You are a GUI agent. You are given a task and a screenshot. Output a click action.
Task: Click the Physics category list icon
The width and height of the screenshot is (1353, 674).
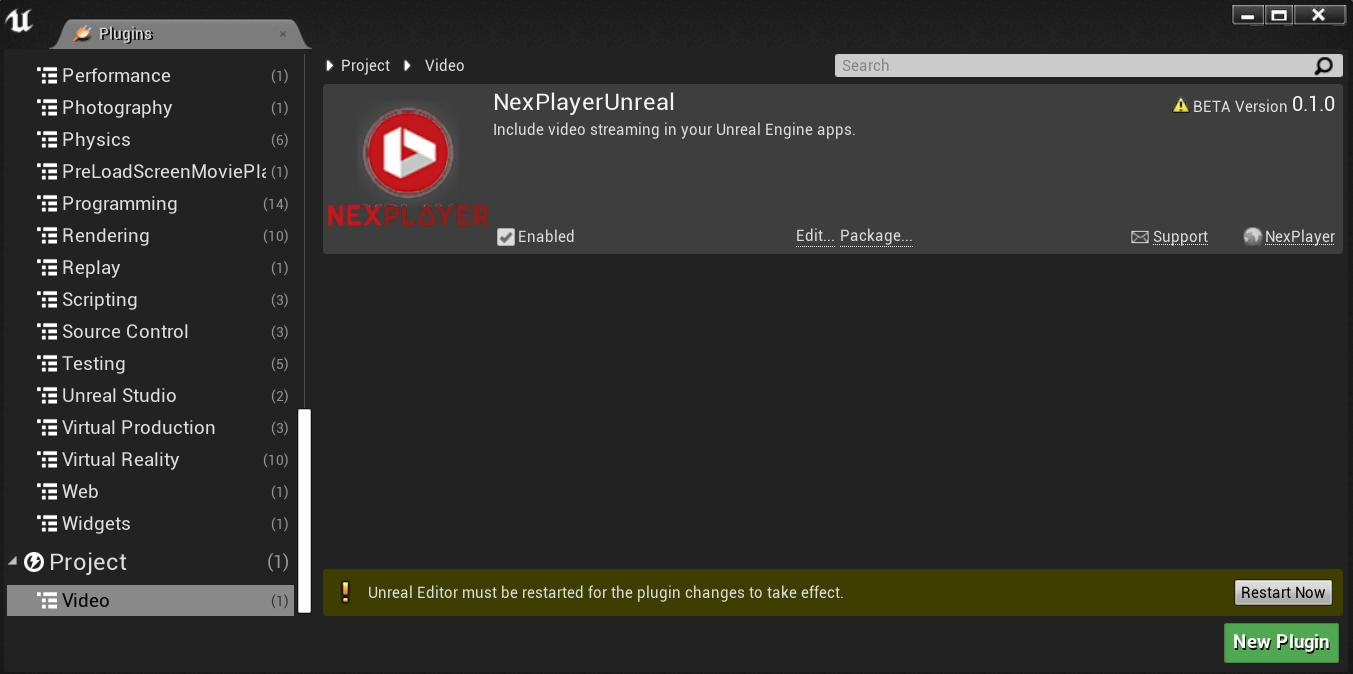tap(47, 140)
